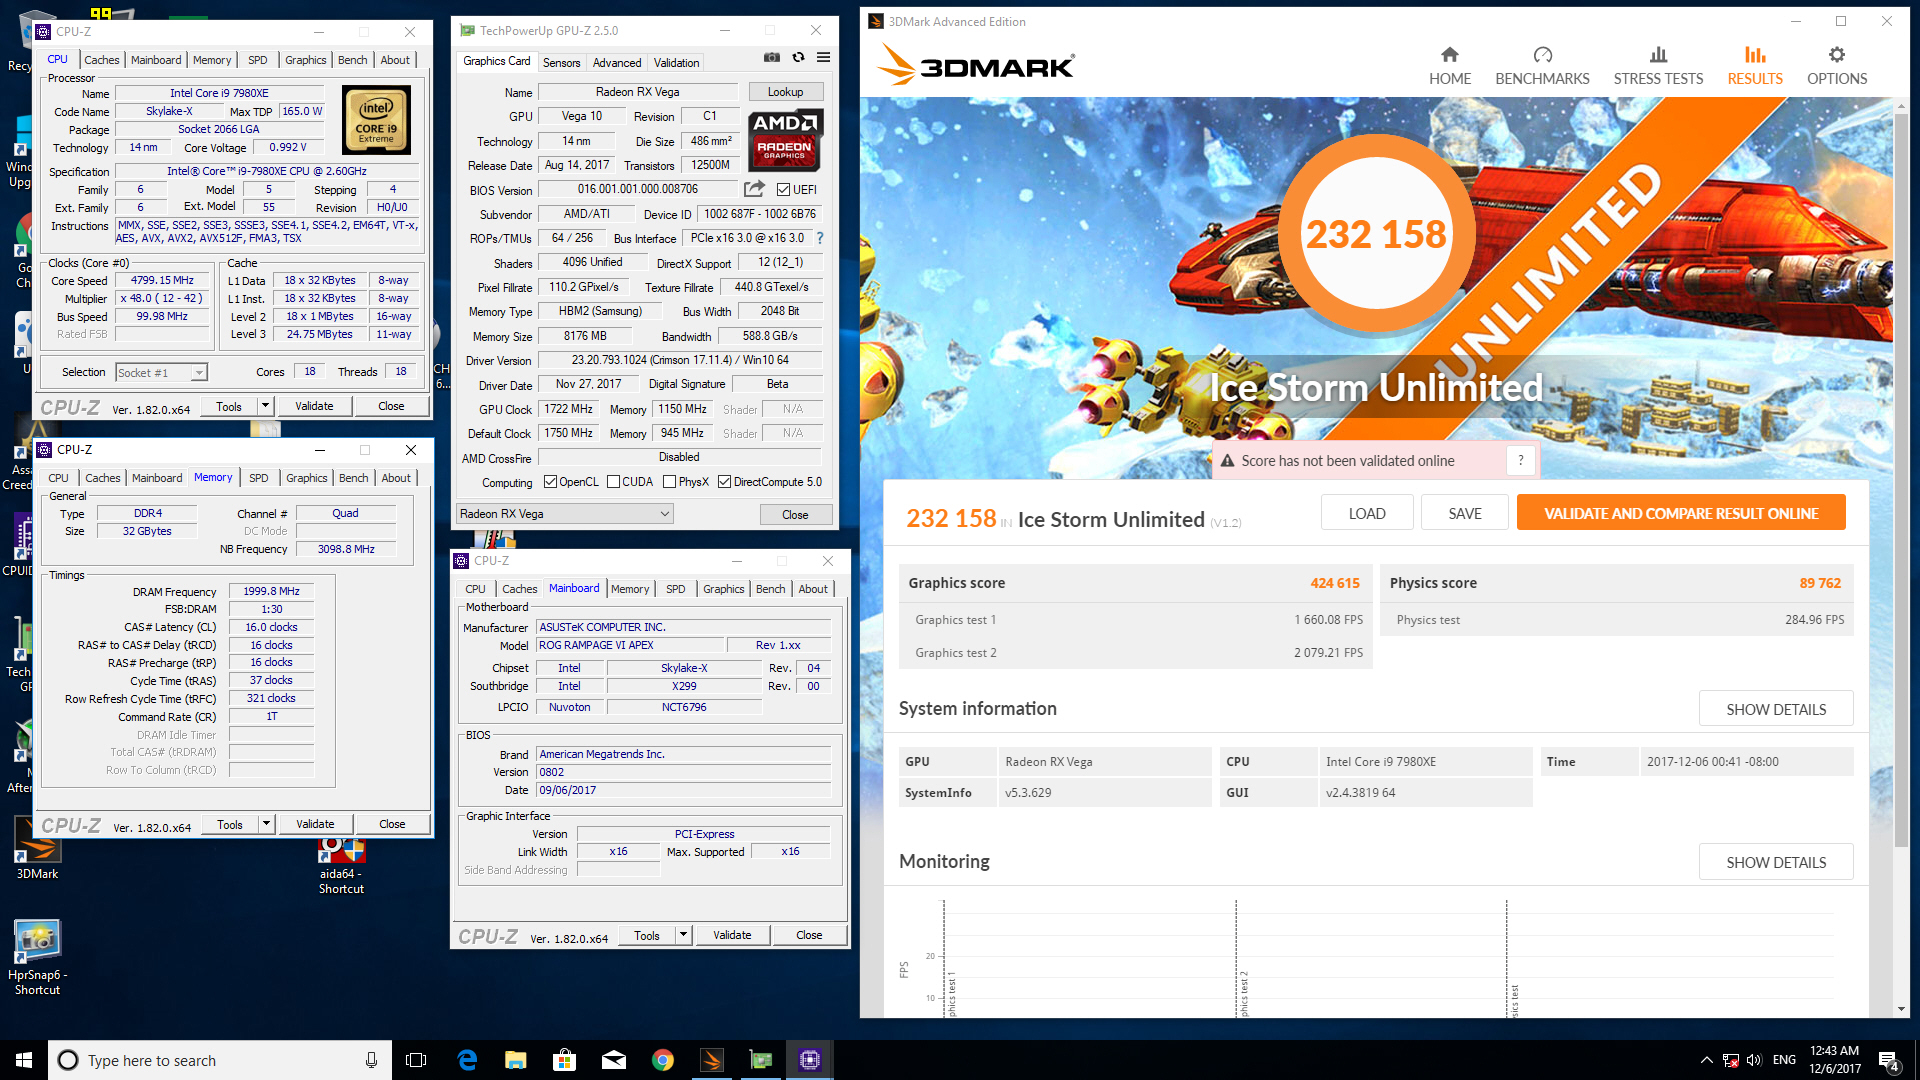Screen dimensions: 1920x1080
Task: Expand Tools dropdown arrow in CPU-Z Memory window
Action: (266, 824)
